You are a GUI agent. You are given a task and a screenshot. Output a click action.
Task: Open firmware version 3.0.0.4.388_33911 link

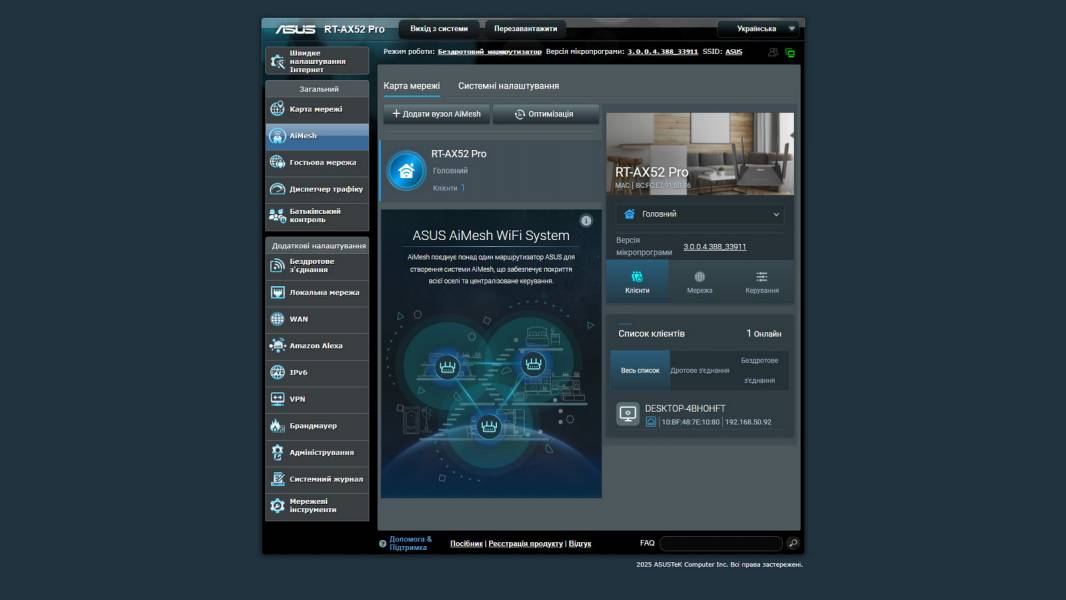(x=714, y=246)
